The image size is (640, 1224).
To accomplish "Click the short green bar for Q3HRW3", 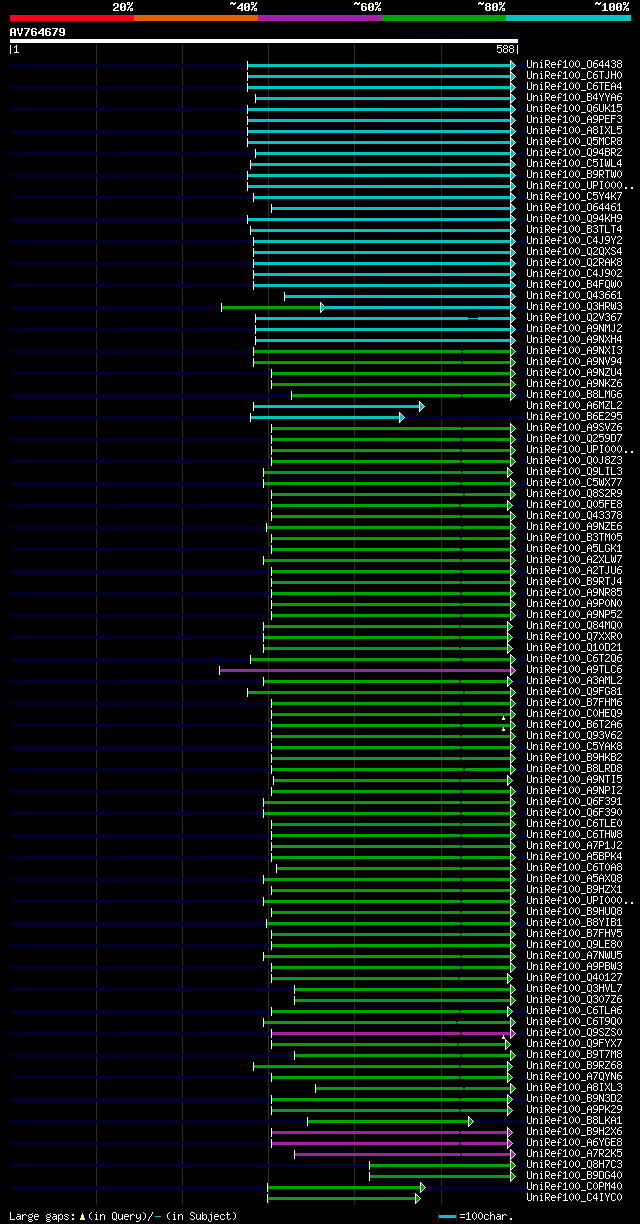I will coord(272,307).
